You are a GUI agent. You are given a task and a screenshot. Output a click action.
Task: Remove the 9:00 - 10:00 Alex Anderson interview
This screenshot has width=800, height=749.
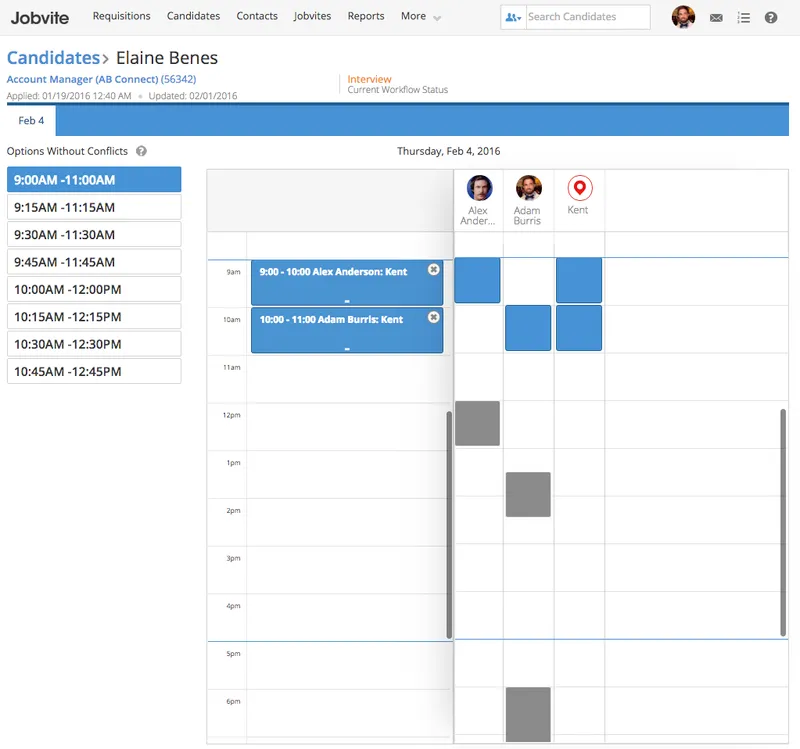point(433,269)
